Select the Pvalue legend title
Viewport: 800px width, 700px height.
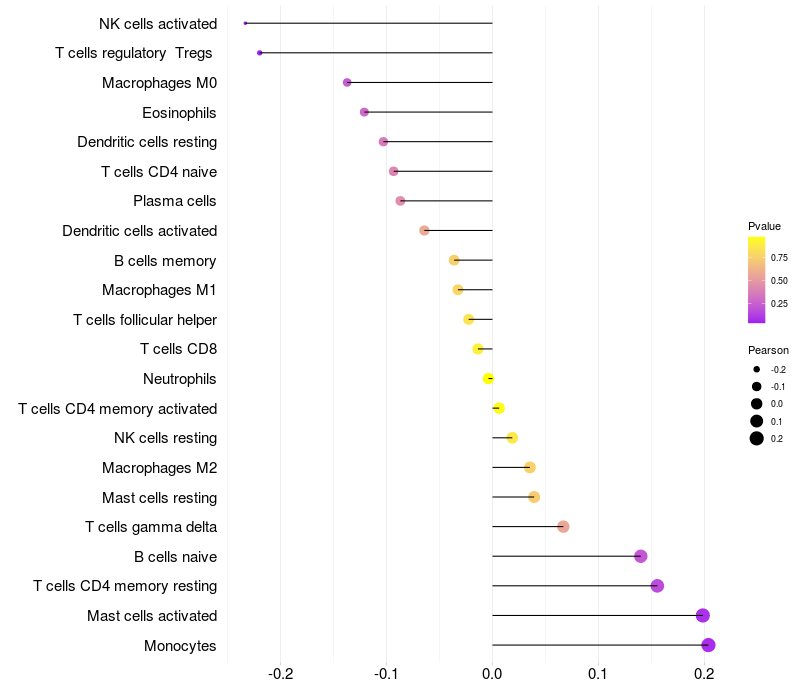coord(764,226)
